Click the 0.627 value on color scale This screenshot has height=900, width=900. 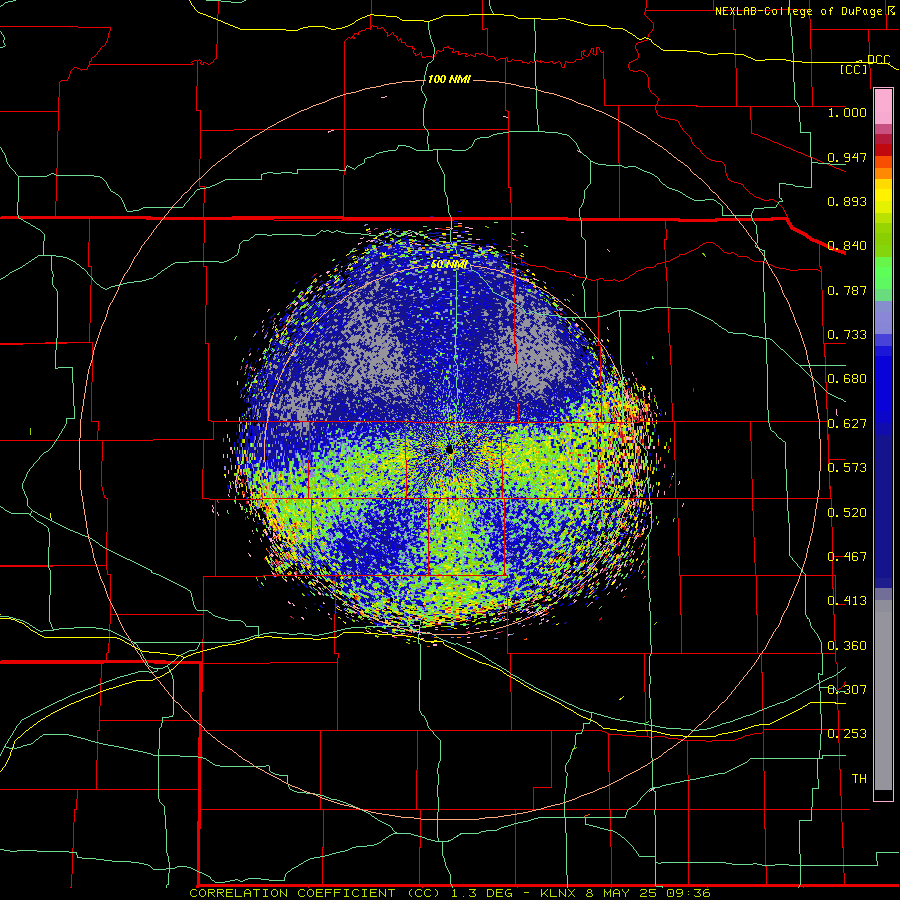tap(847, 424)
